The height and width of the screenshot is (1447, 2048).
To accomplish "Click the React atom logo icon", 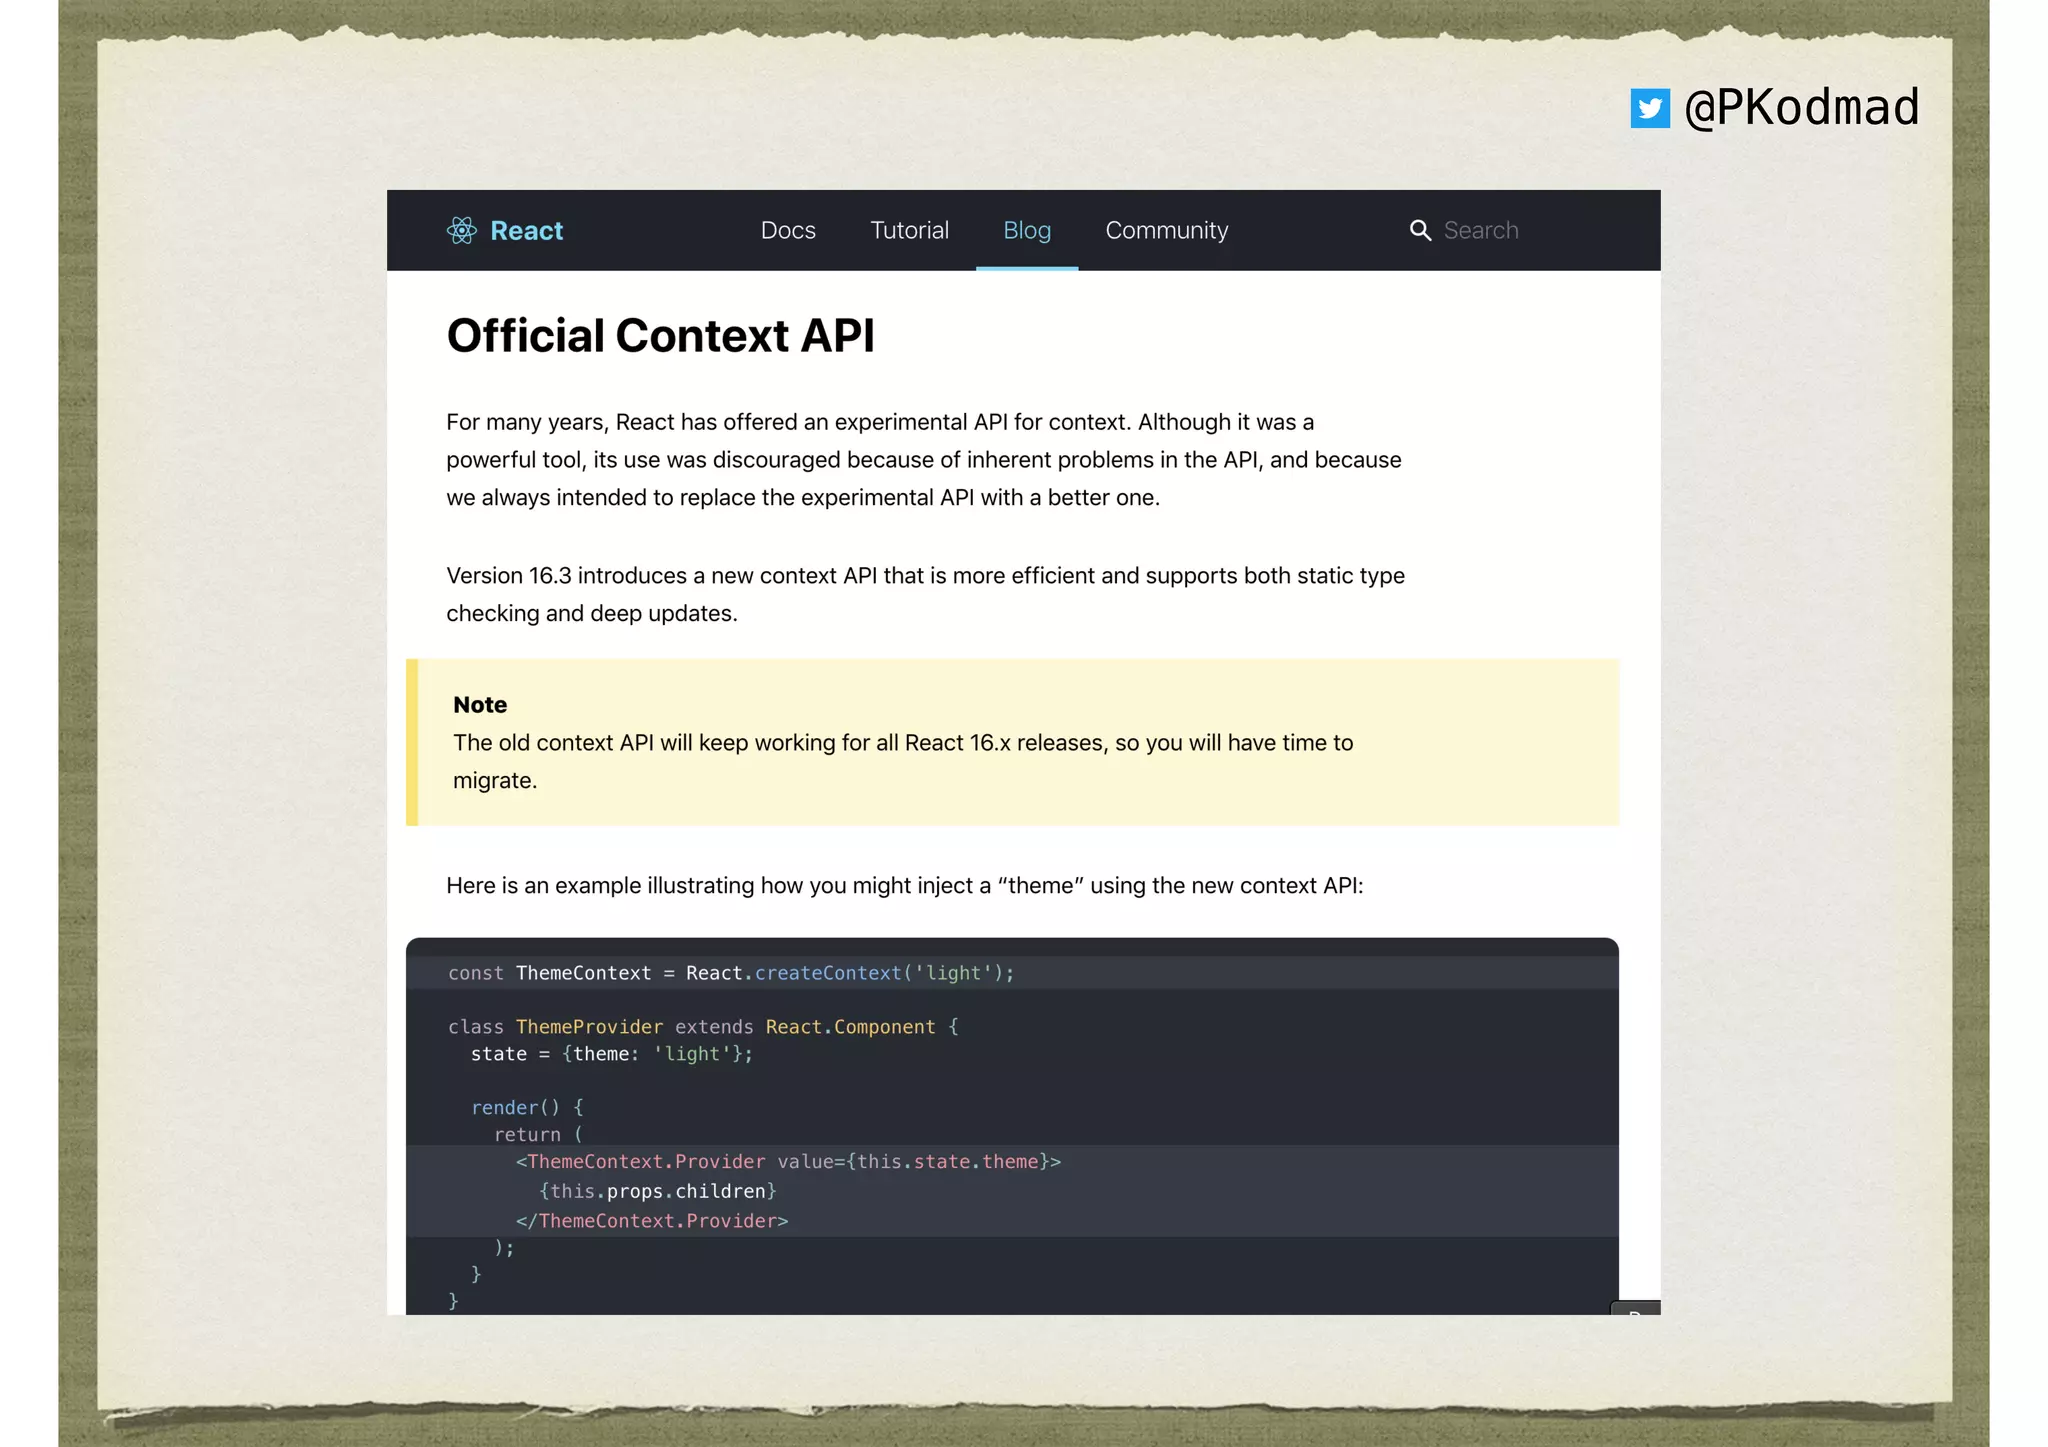I will click(x=461, y=231).
